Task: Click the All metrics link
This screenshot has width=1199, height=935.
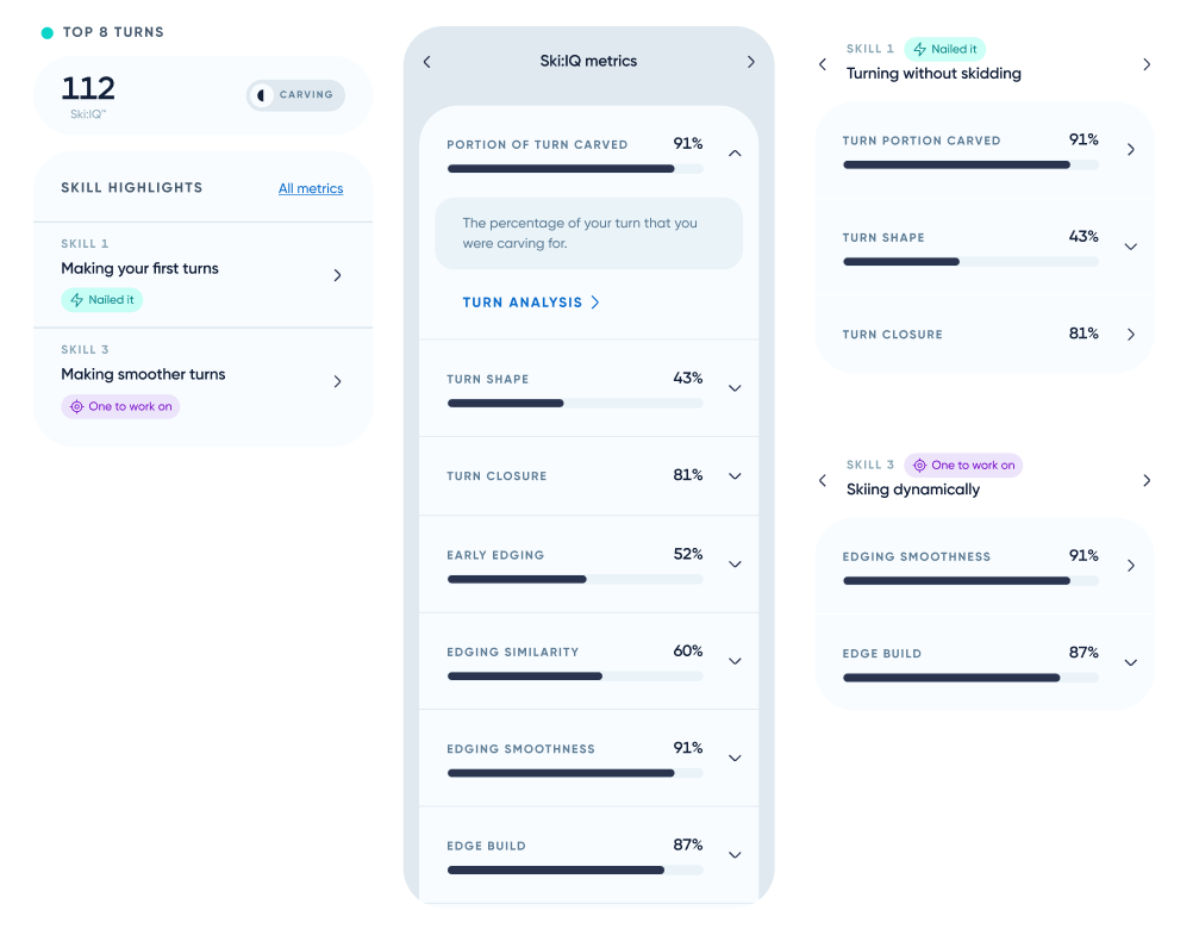Action: [310, 189]
